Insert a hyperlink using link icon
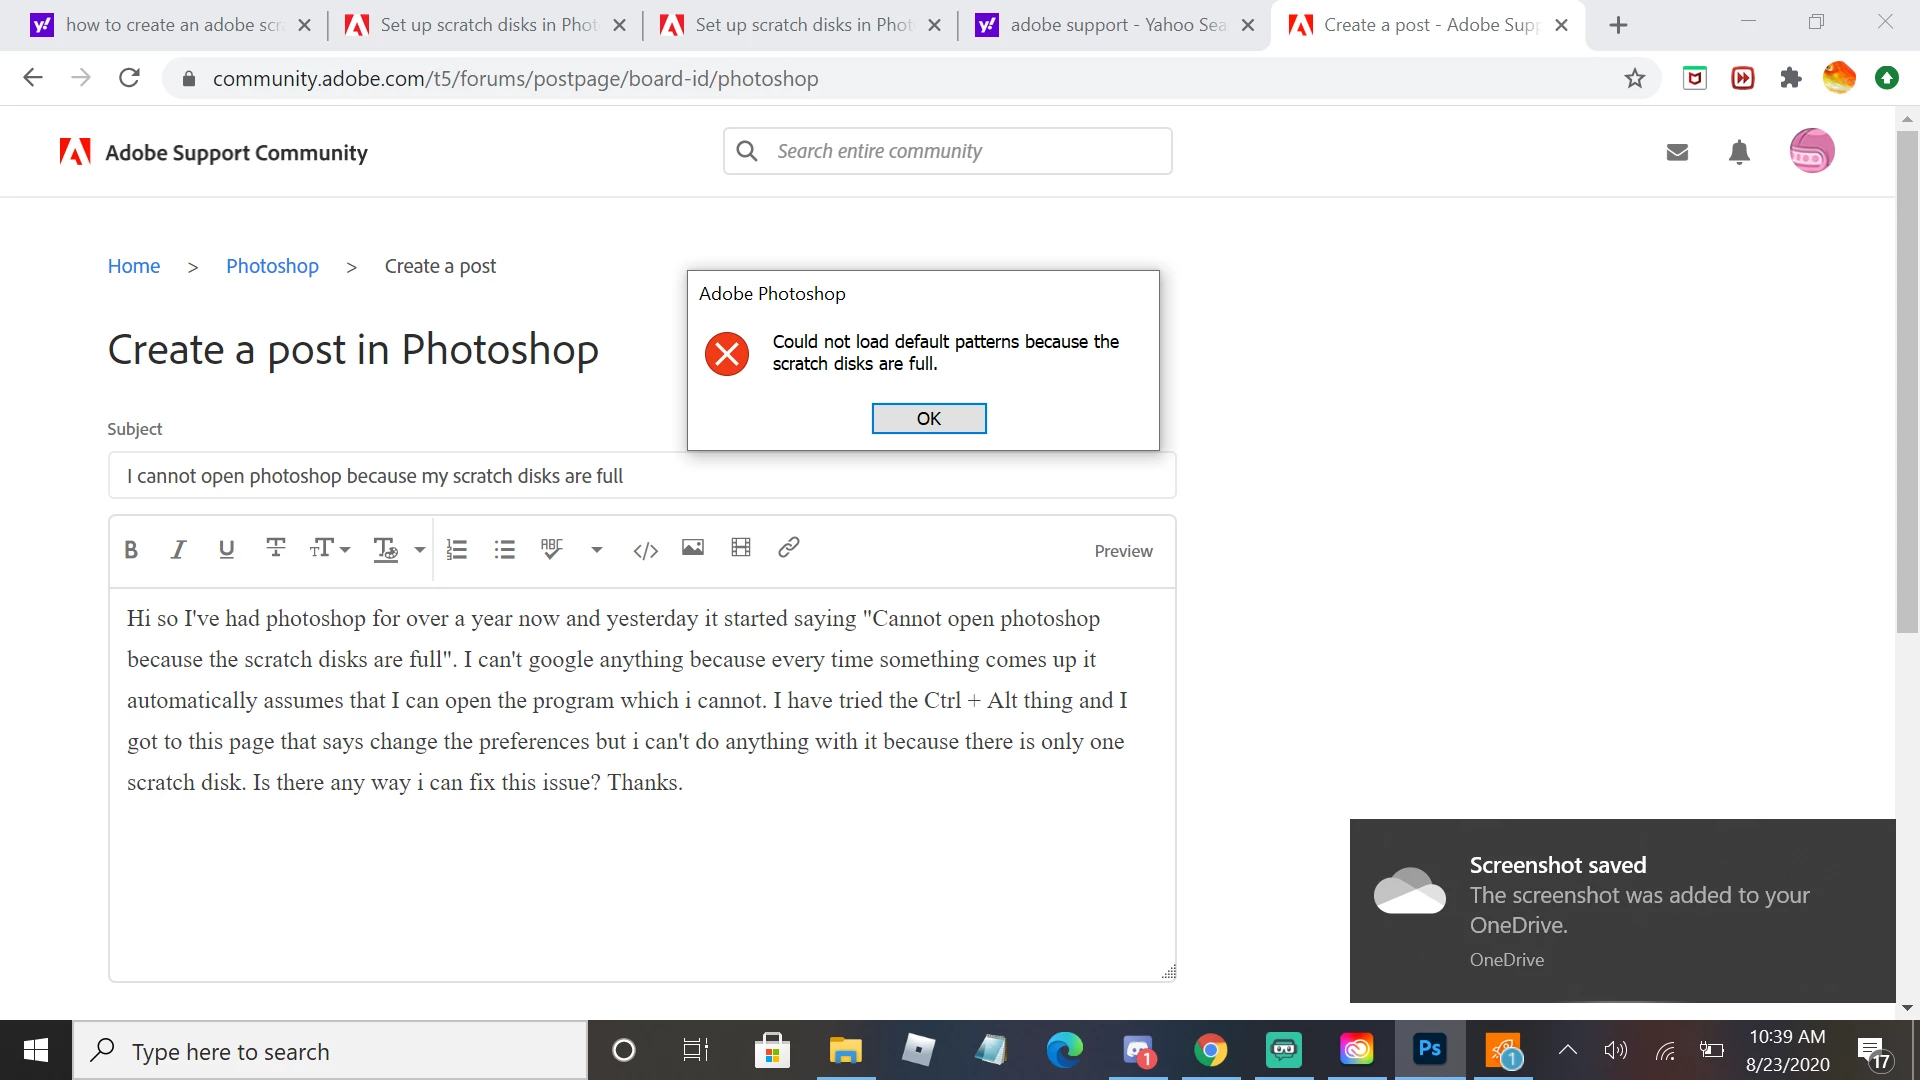 point(788,547)
